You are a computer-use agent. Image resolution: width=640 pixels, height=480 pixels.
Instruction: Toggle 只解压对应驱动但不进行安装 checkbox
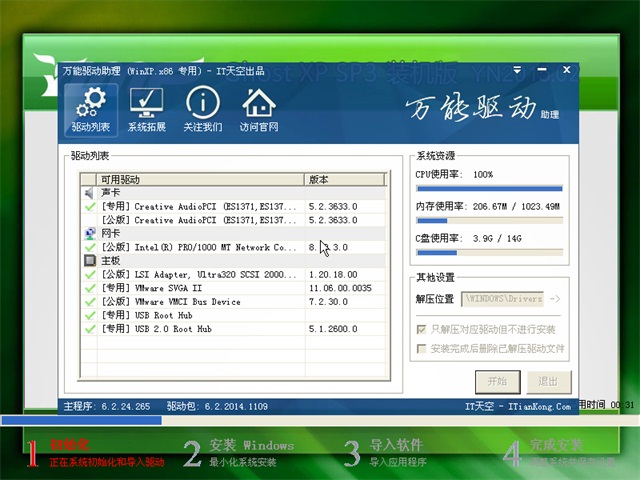pyautogui.click(x=421, y=329)
